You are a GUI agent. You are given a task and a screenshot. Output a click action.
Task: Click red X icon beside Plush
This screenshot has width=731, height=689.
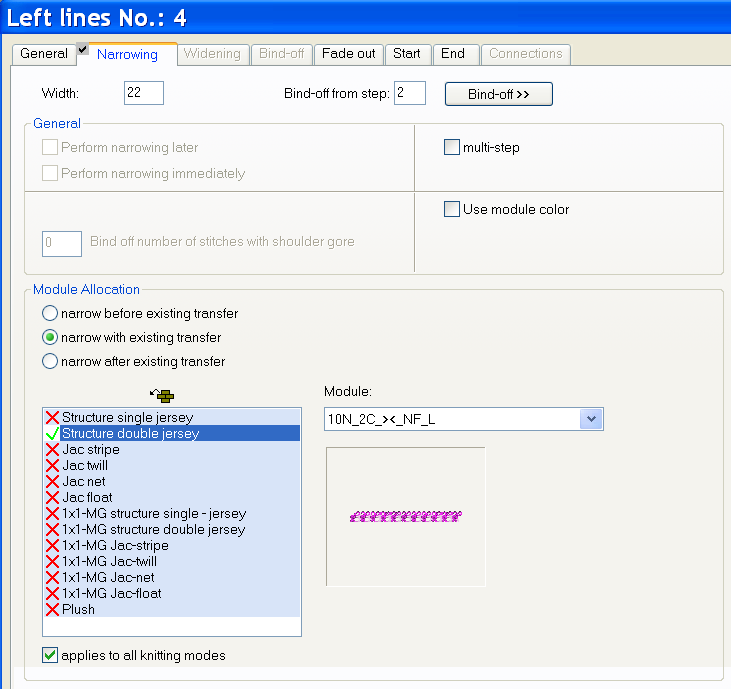tap(52, 609)
